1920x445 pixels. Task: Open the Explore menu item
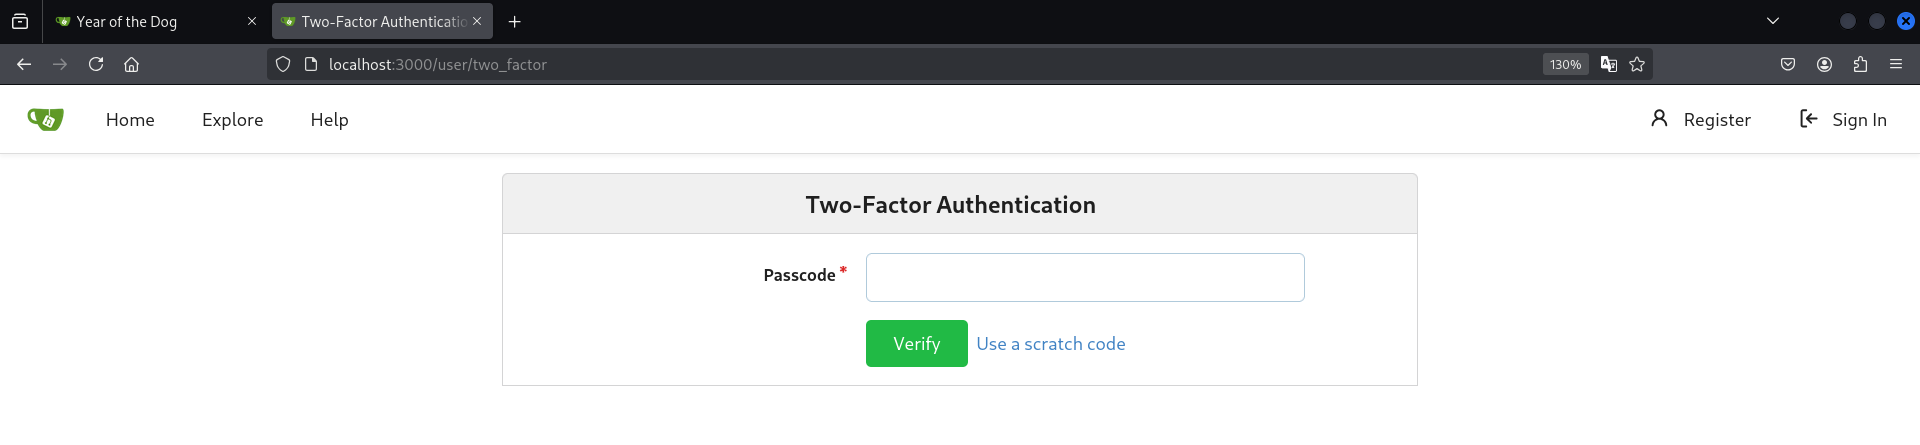click(232, 120)
